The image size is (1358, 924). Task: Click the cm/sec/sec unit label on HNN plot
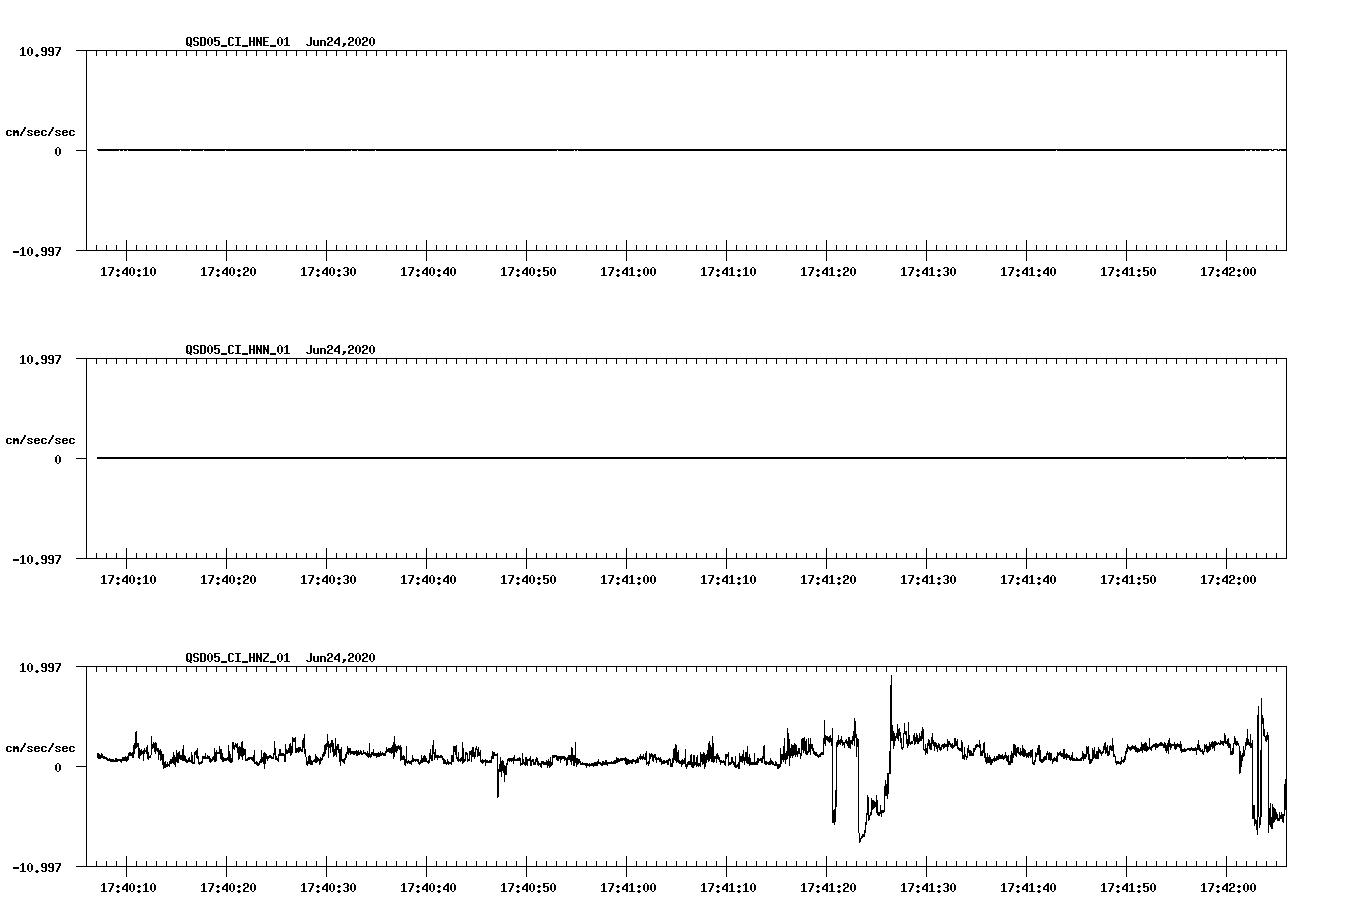pyautogui.click(x=40, y=440)
